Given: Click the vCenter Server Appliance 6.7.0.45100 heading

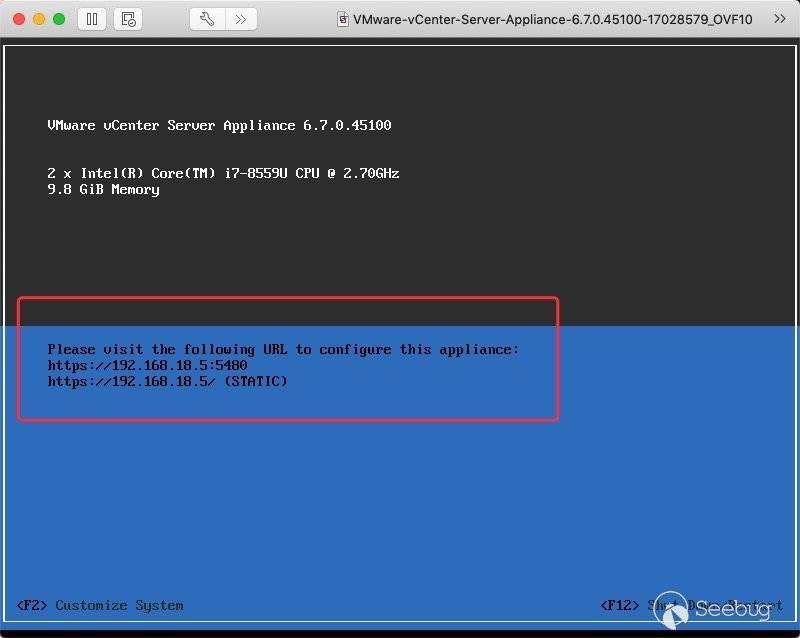Looking at the screenshot, I should 219,126.
